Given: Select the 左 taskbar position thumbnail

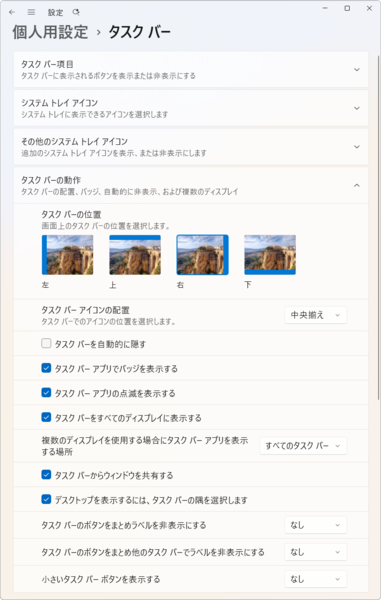Looking at the screenshot, I should tap(67, 255).
